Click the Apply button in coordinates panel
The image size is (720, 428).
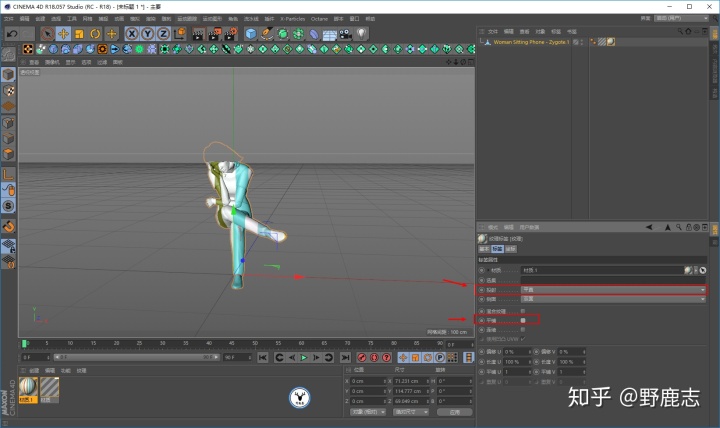455,412
